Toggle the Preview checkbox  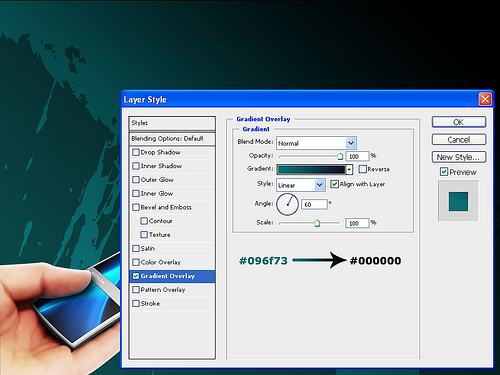coord(444,172)
